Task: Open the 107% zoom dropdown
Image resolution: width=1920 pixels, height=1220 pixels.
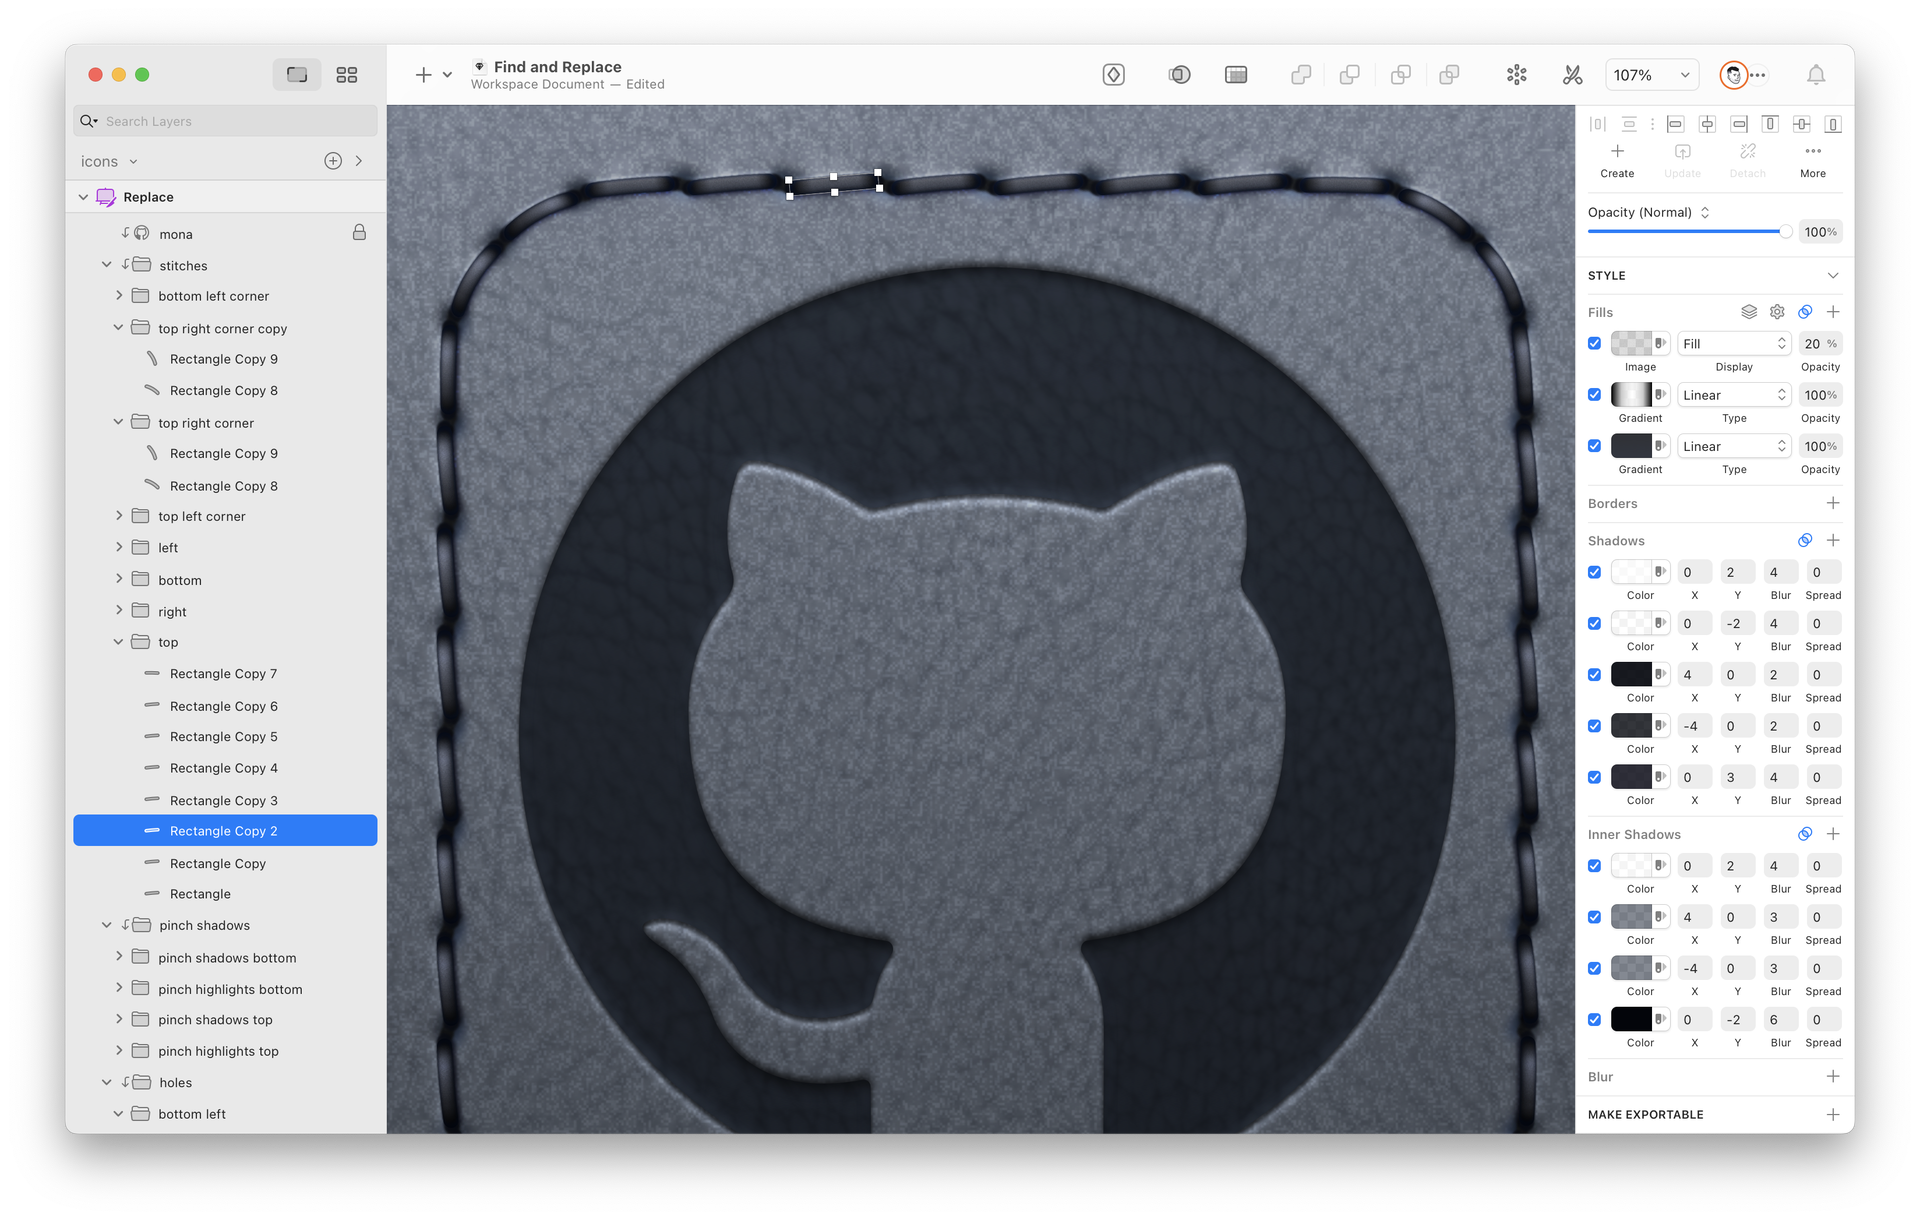Action: [x=1652, y=75]
